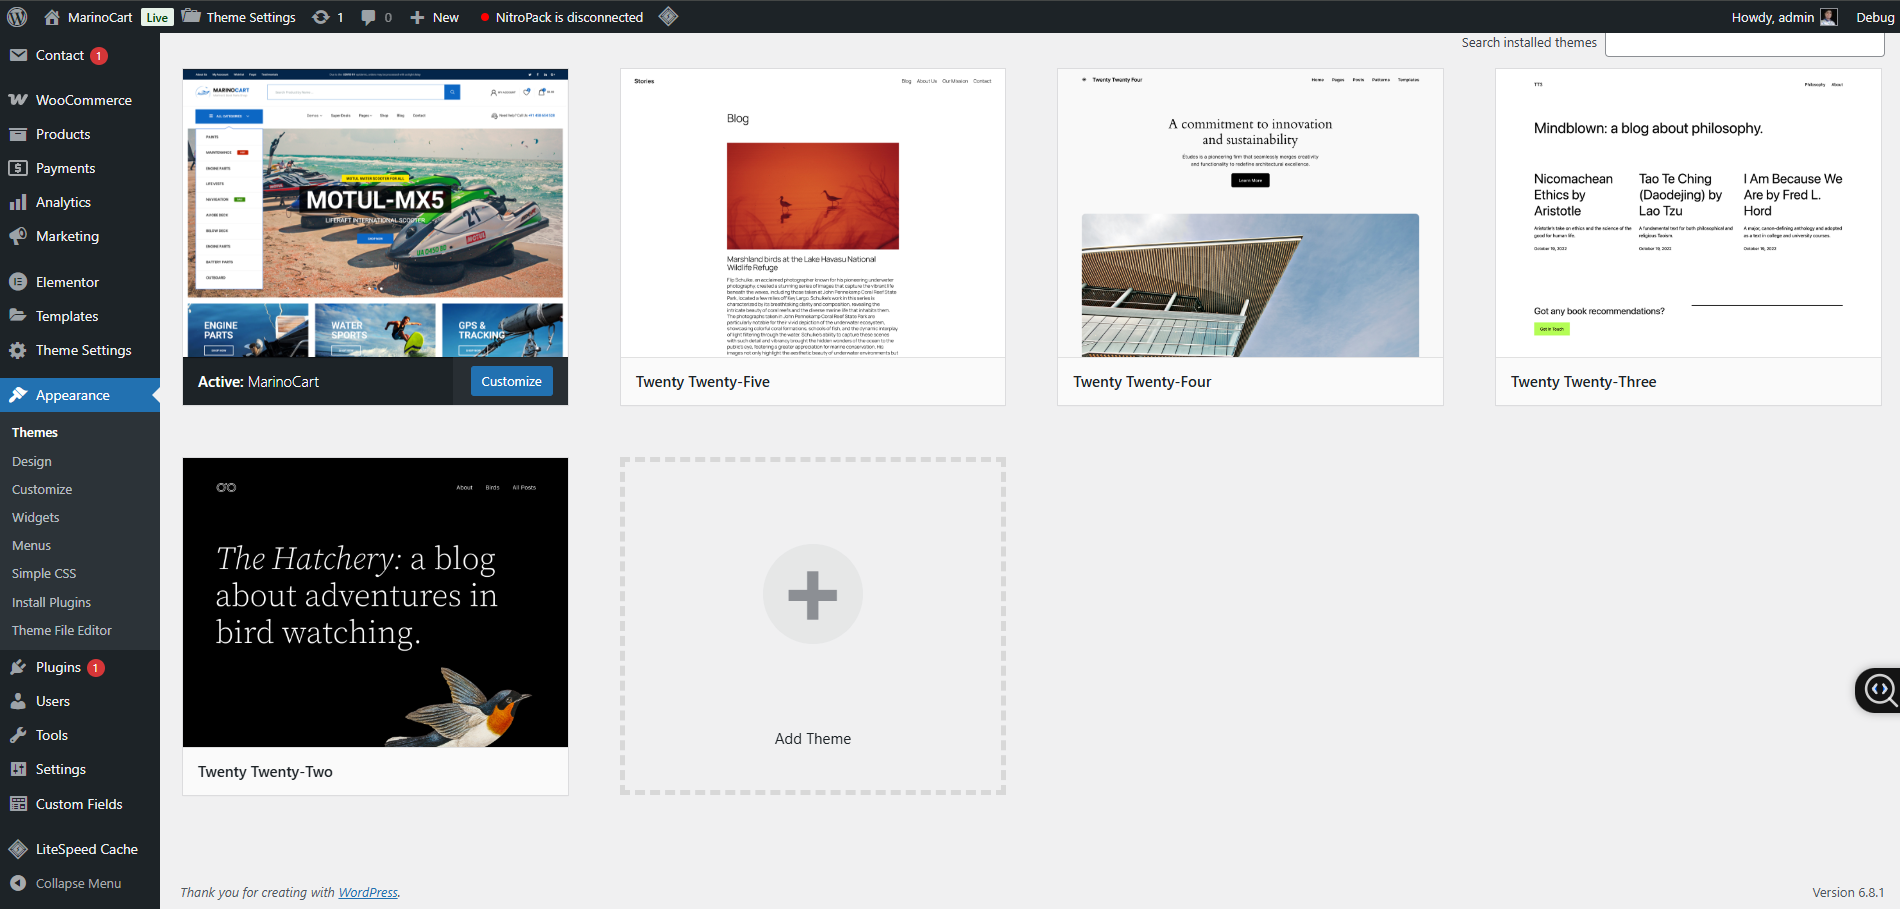The width and height of the screenshot is (1900, 909).
Task: Focus the Search installed themes field
Action: 1744,43
